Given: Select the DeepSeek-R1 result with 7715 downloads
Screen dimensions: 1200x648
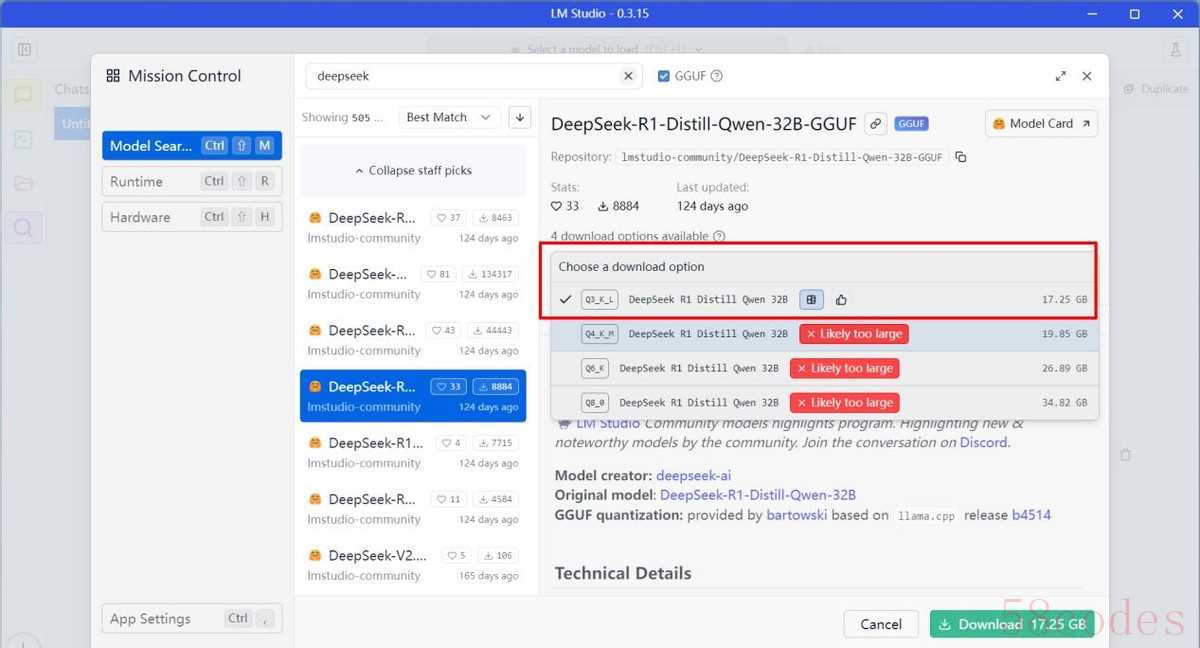Looking at the screenshot, I should [x=413, y=452].
